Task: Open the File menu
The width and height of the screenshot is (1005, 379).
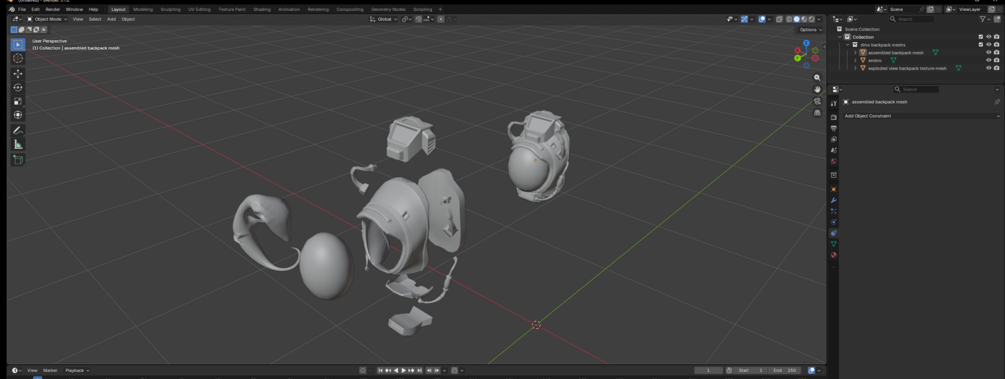Action: (x=22, y=10)
